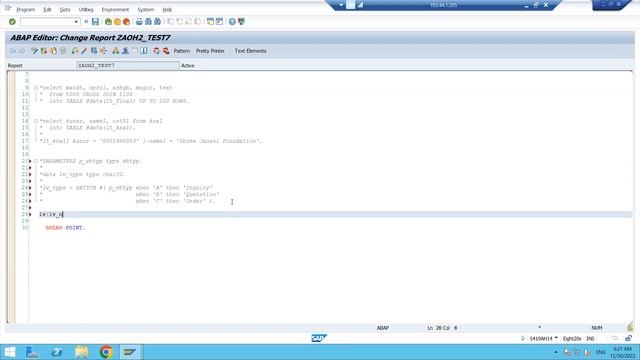
Task: Click the NUM indicator in status bar
Action: 596,328
